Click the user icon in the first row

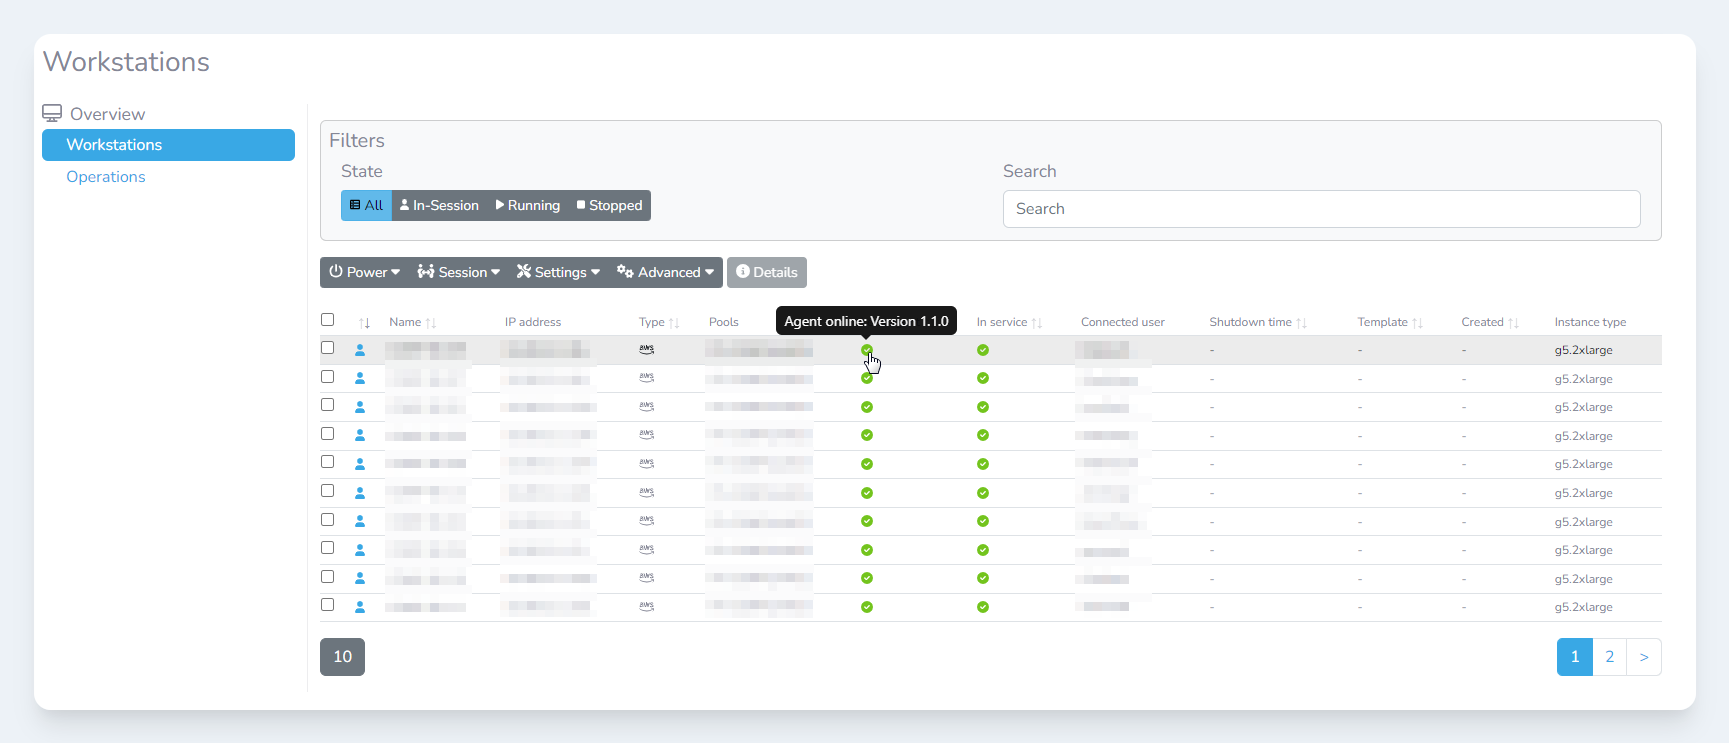(360, 350)
